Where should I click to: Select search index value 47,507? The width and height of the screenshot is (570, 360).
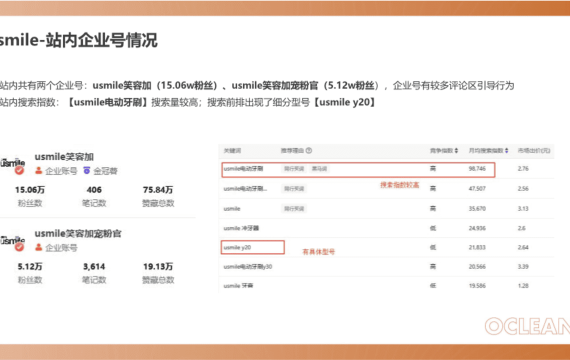point(477,189)
